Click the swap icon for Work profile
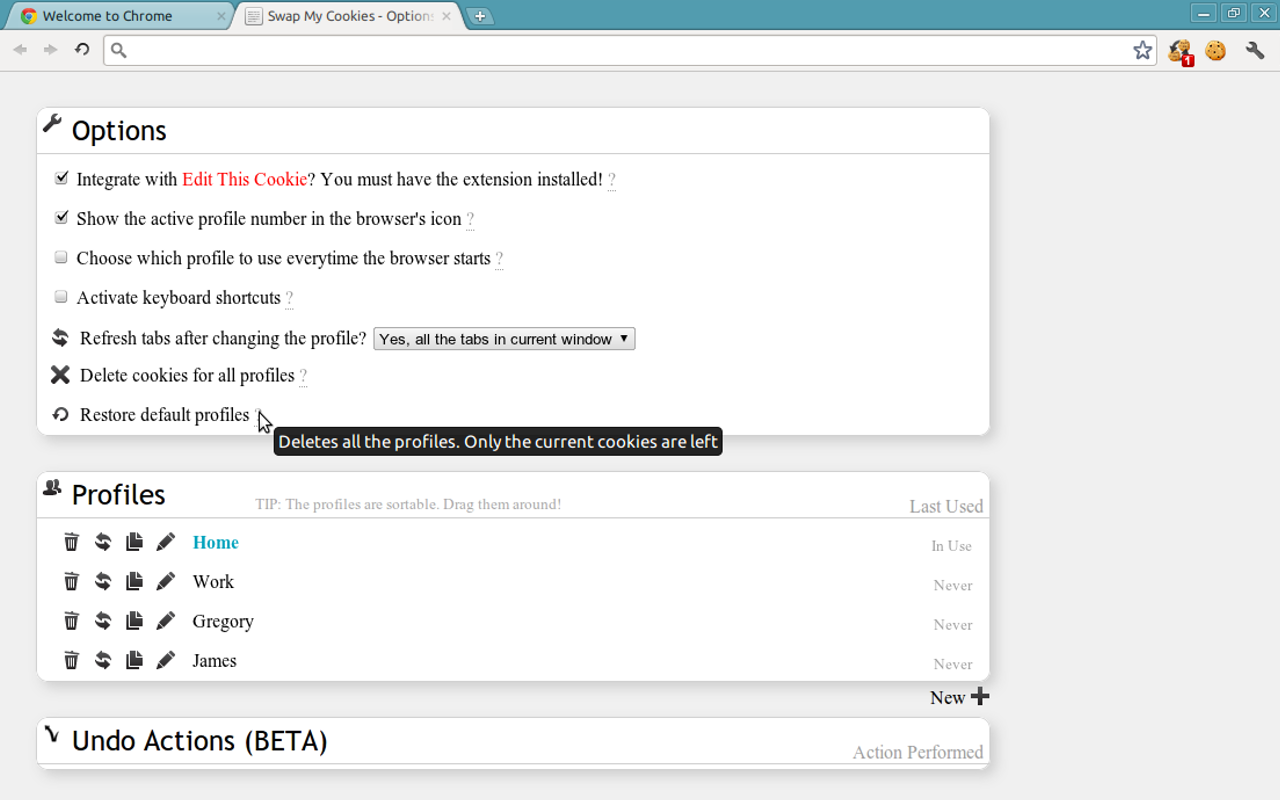The height and width of the screenshot is (800, 1280). click(103, 581)
